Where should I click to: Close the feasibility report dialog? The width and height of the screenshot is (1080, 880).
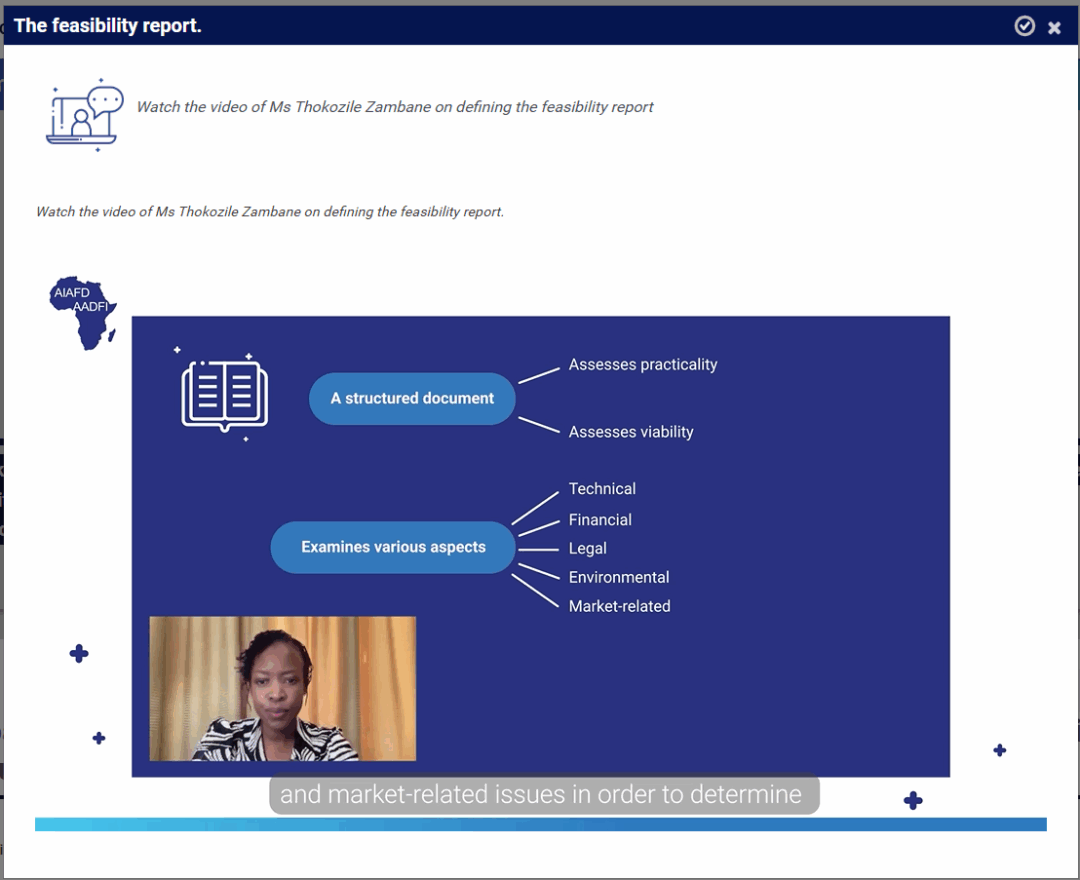(x=1054, y=27)
